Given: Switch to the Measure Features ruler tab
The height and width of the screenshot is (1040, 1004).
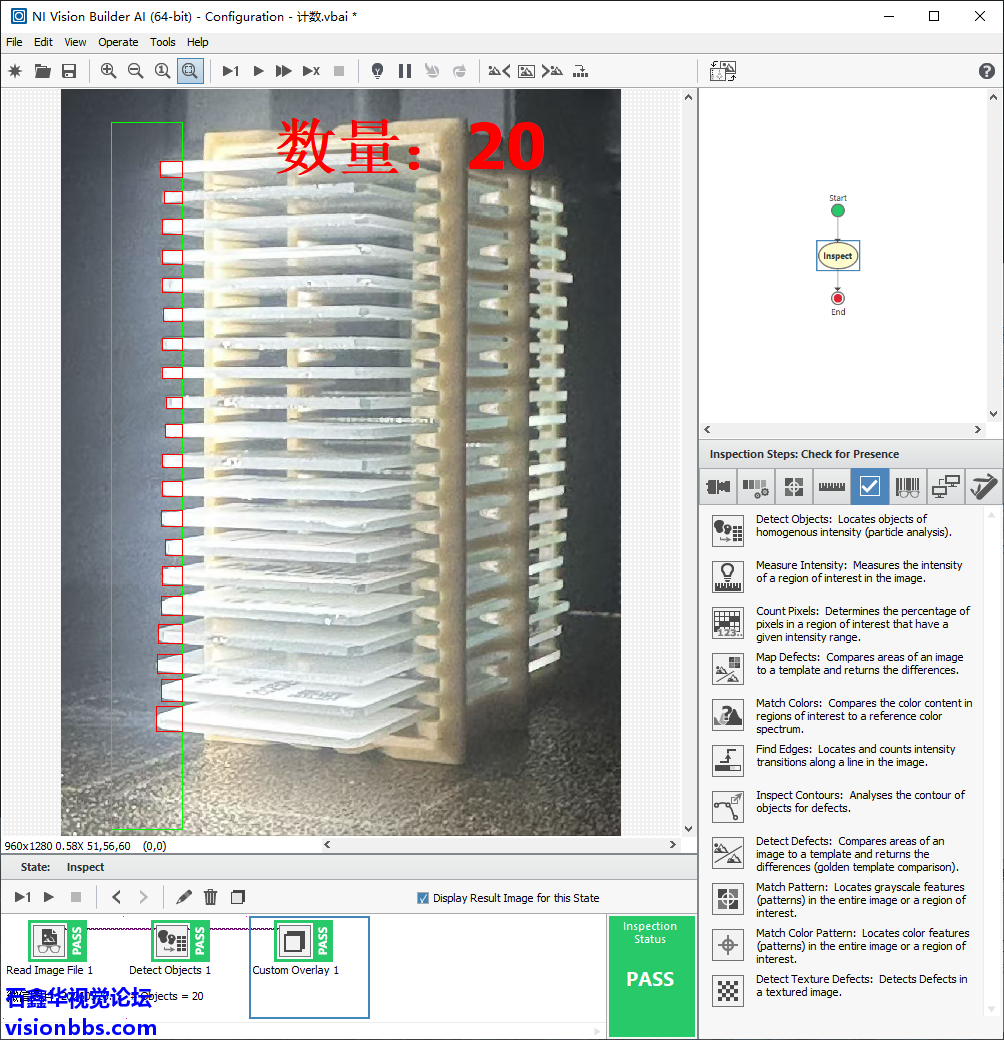Looking at the screenshot, I should (832, 487).
